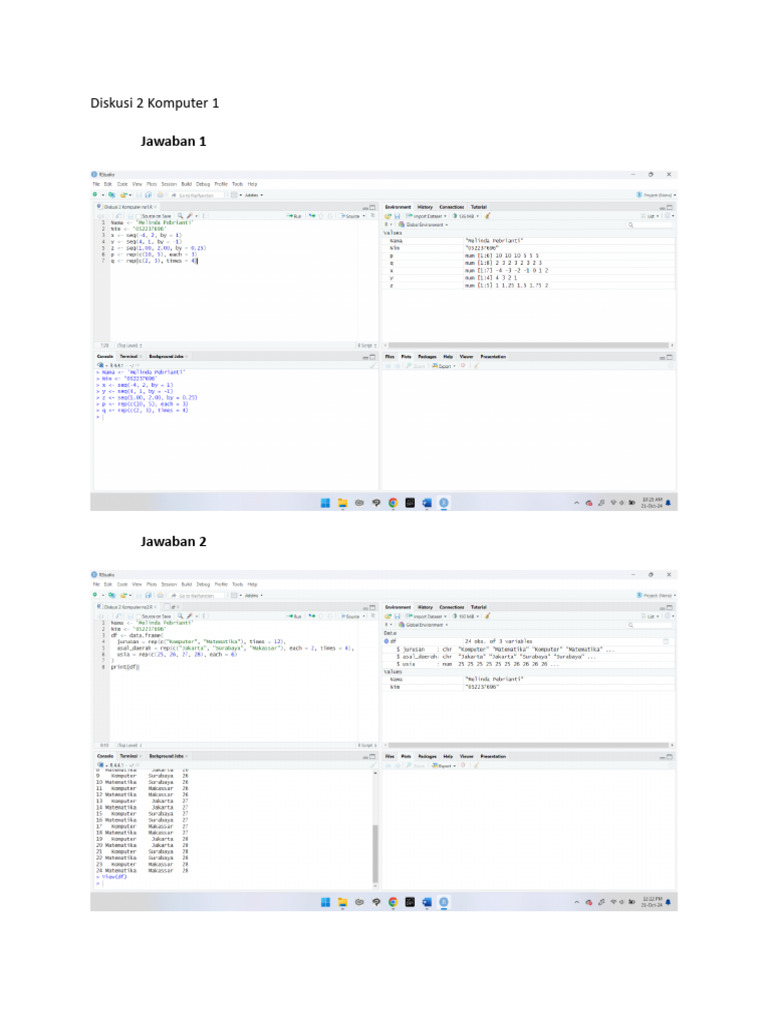This screenshot has height=1024, width=768.
Task: Click the Run button in Jawaban 1 editor
Action: pyautogui.click(x=295, y=216)
